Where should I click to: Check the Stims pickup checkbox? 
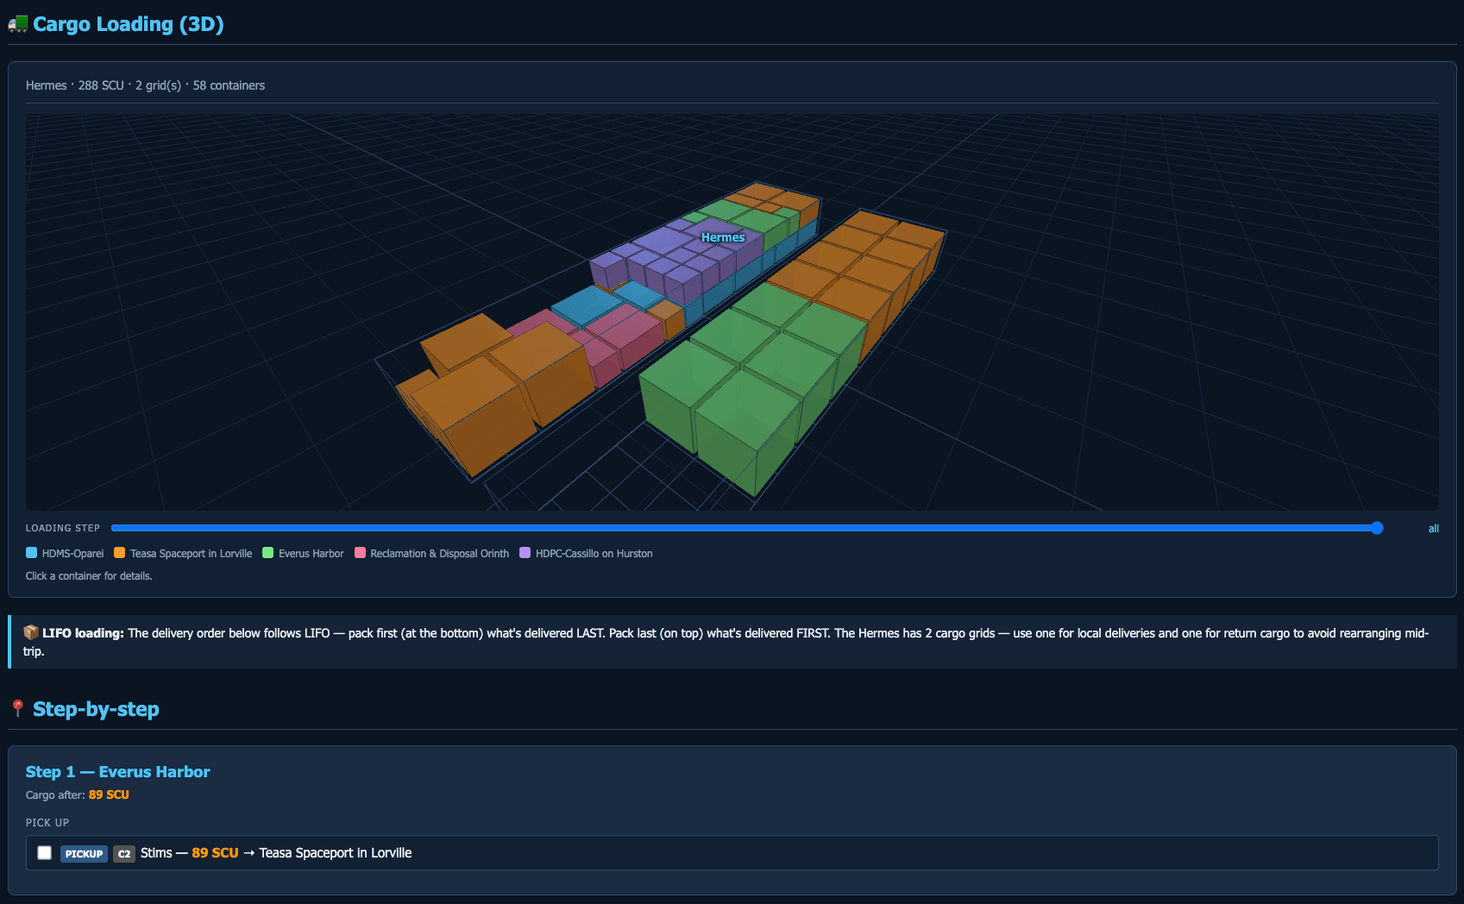44,853
